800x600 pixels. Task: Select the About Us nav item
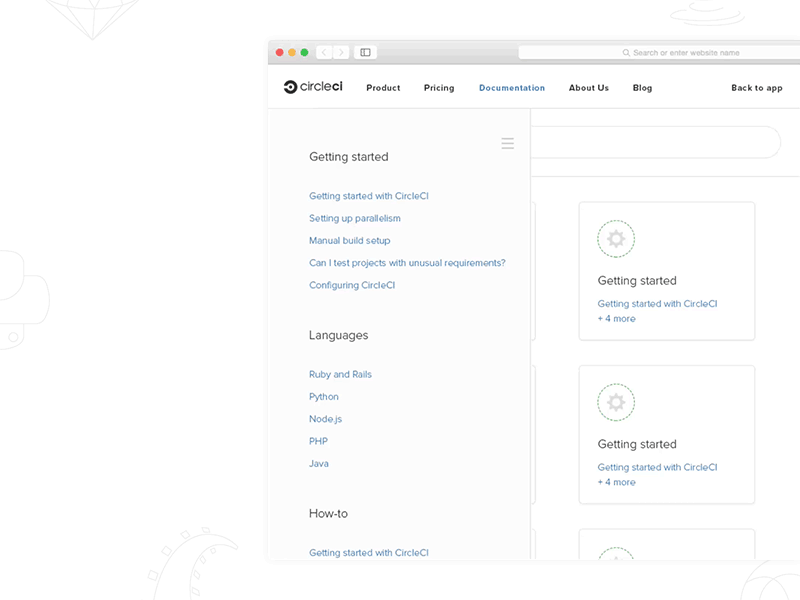click(x=589, y=88)
